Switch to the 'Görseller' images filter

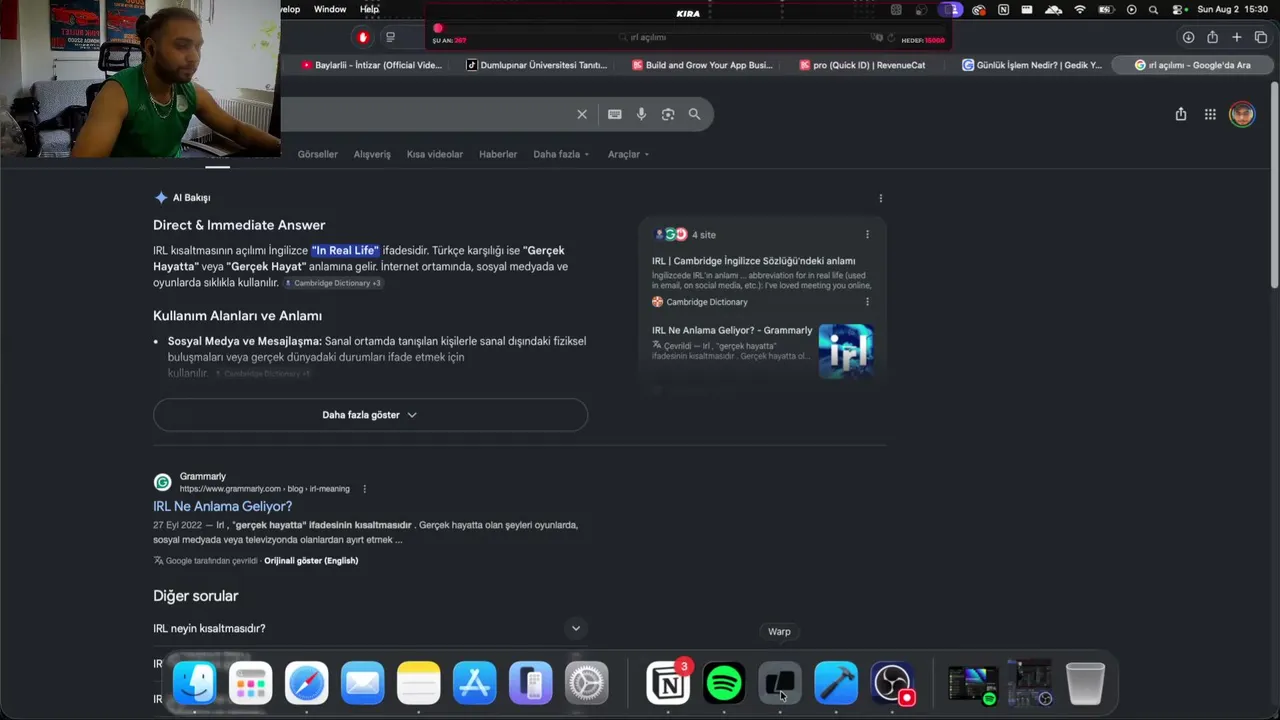(318, 154)
